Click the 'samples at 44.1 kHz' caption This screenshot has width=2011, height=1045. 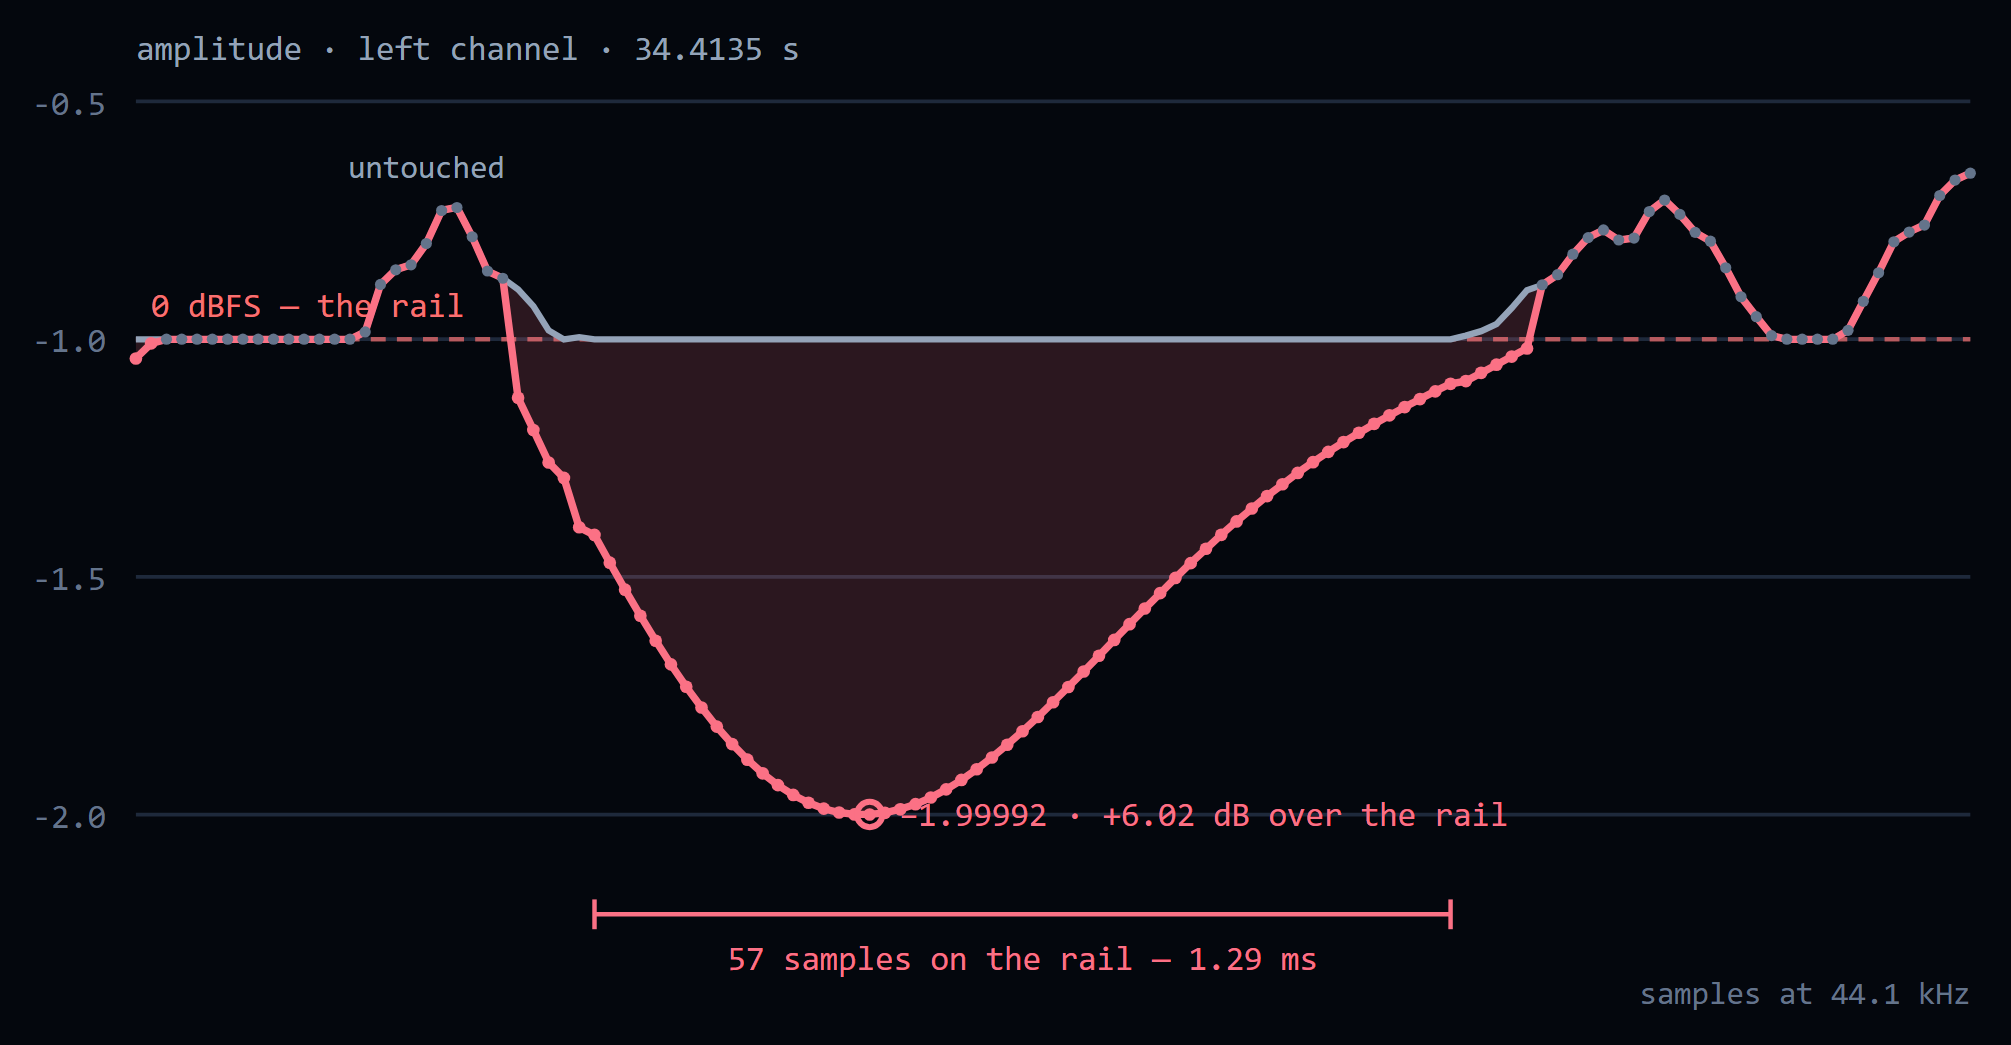(1804, 994)
